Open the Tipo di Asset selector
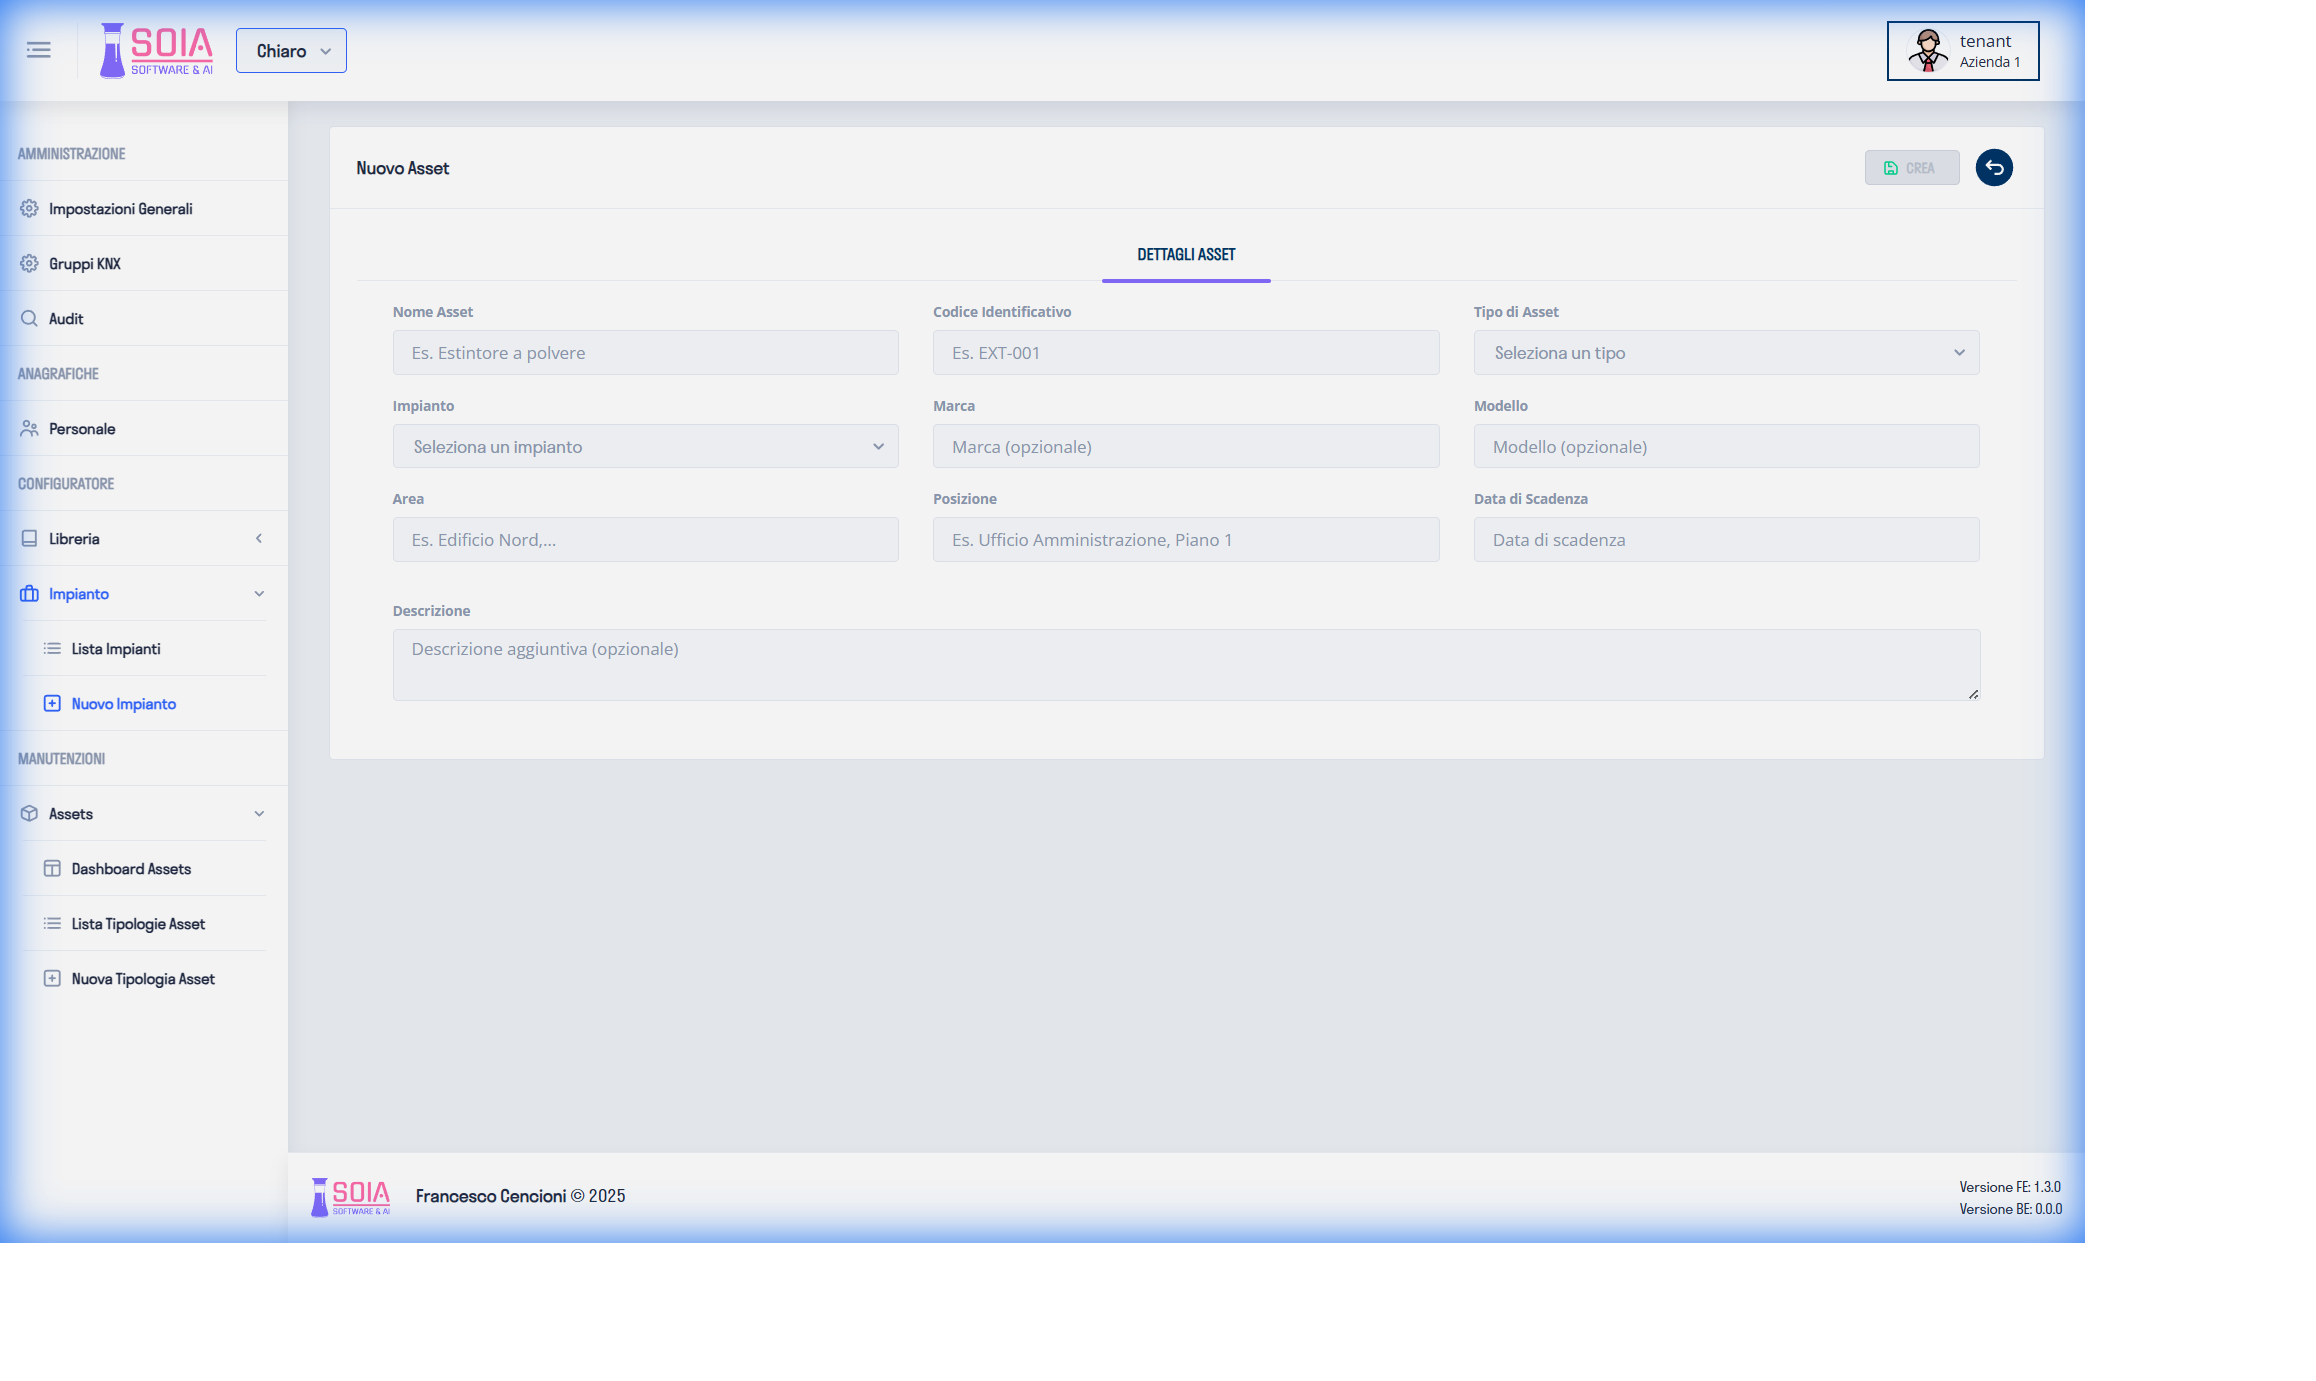 1726,352
